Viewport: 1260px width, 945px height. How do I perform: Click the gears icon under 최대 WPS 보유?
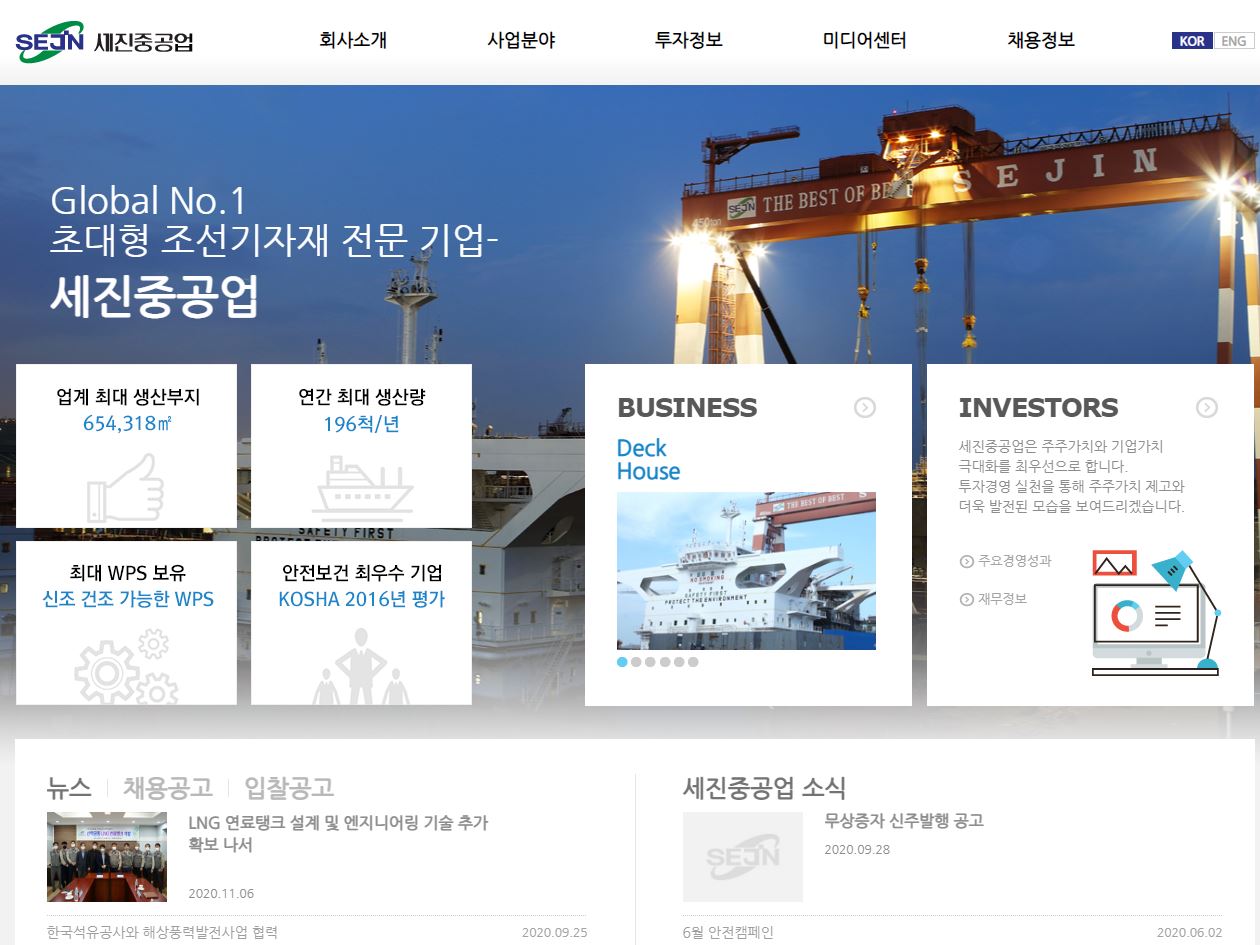point(127,665)
